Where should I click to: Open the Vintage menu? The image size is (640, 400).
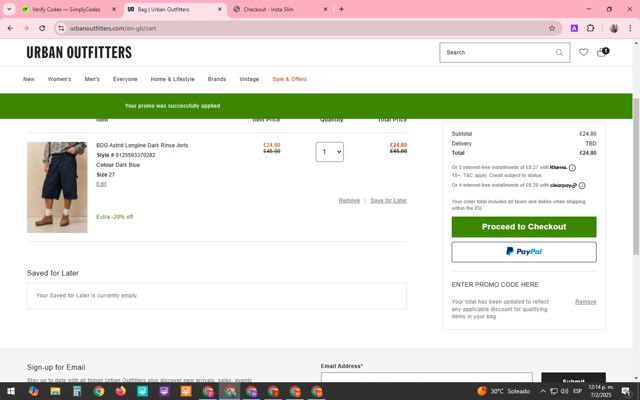[249, 79]
